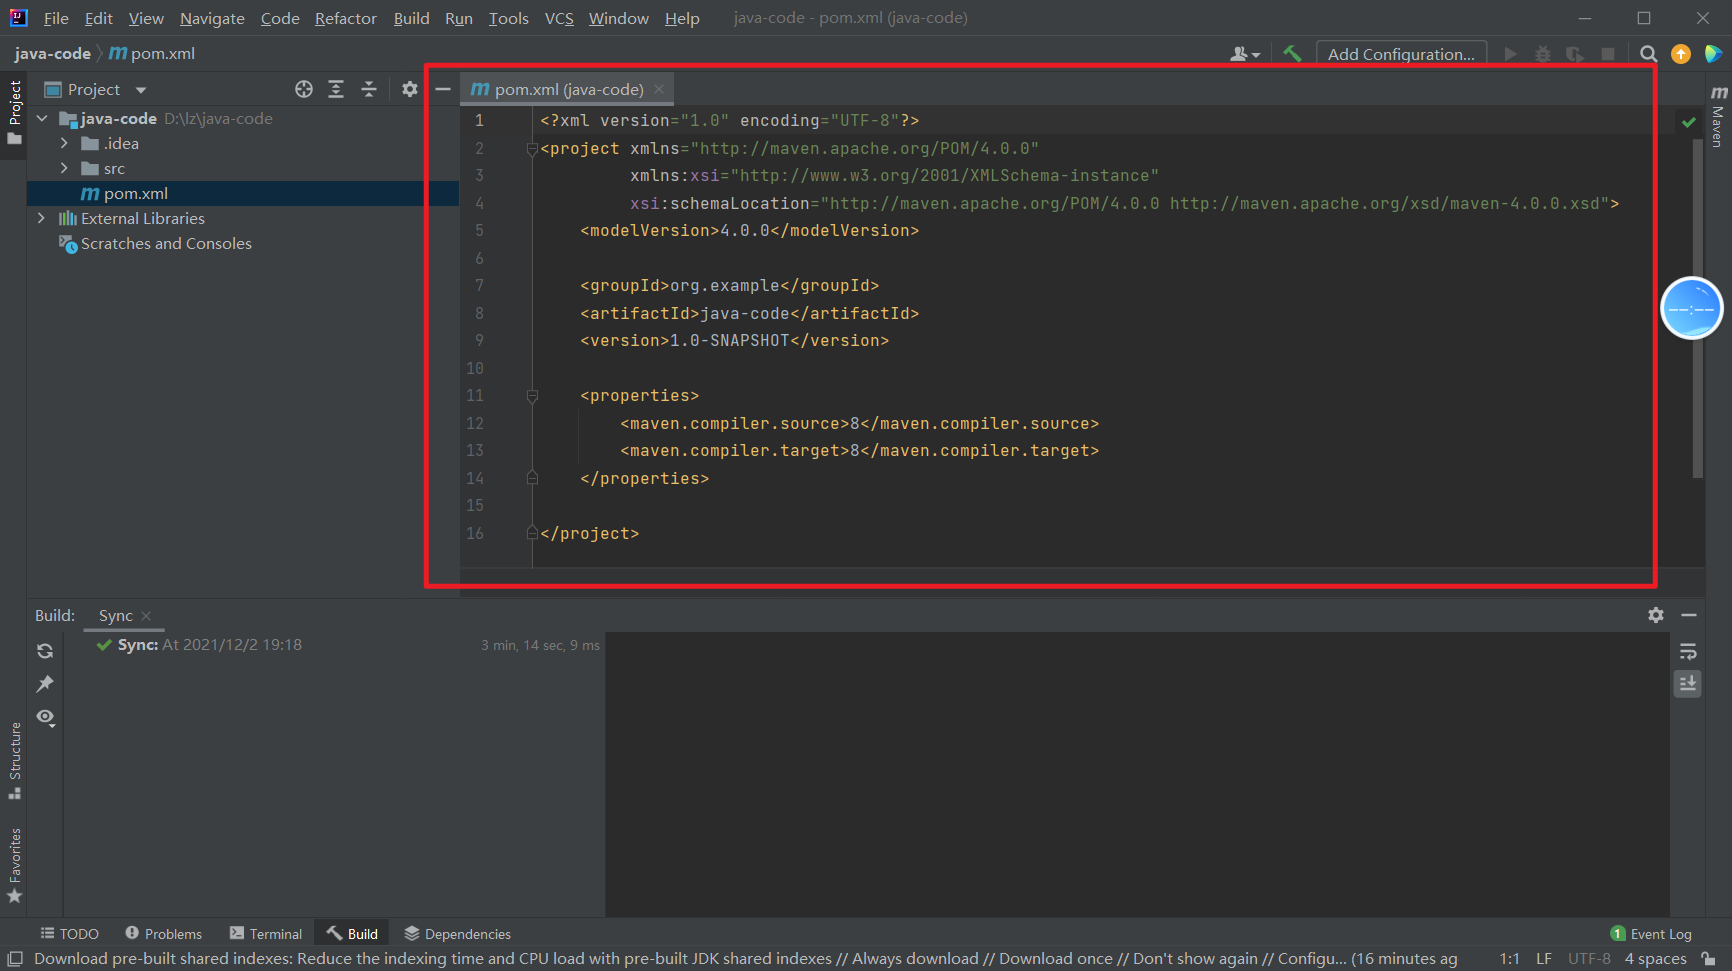Open the Refactor menu
This screenshot has width=1732, height=971.
coord(346,18)
